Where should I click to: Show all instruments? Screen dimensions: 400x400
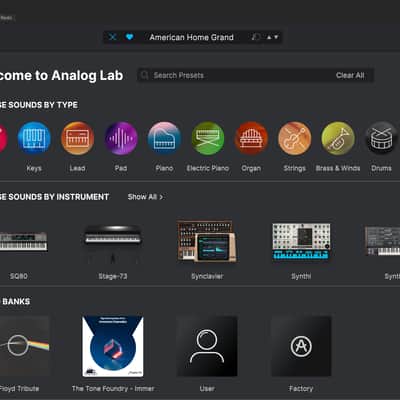[145, 197]
